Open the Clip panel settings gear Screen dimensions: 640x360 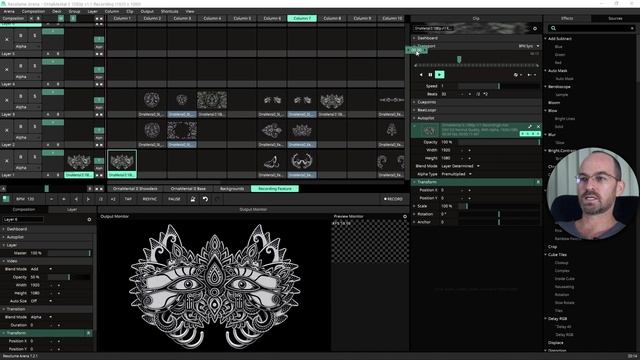pyautogui.click(x=535, y=29)
